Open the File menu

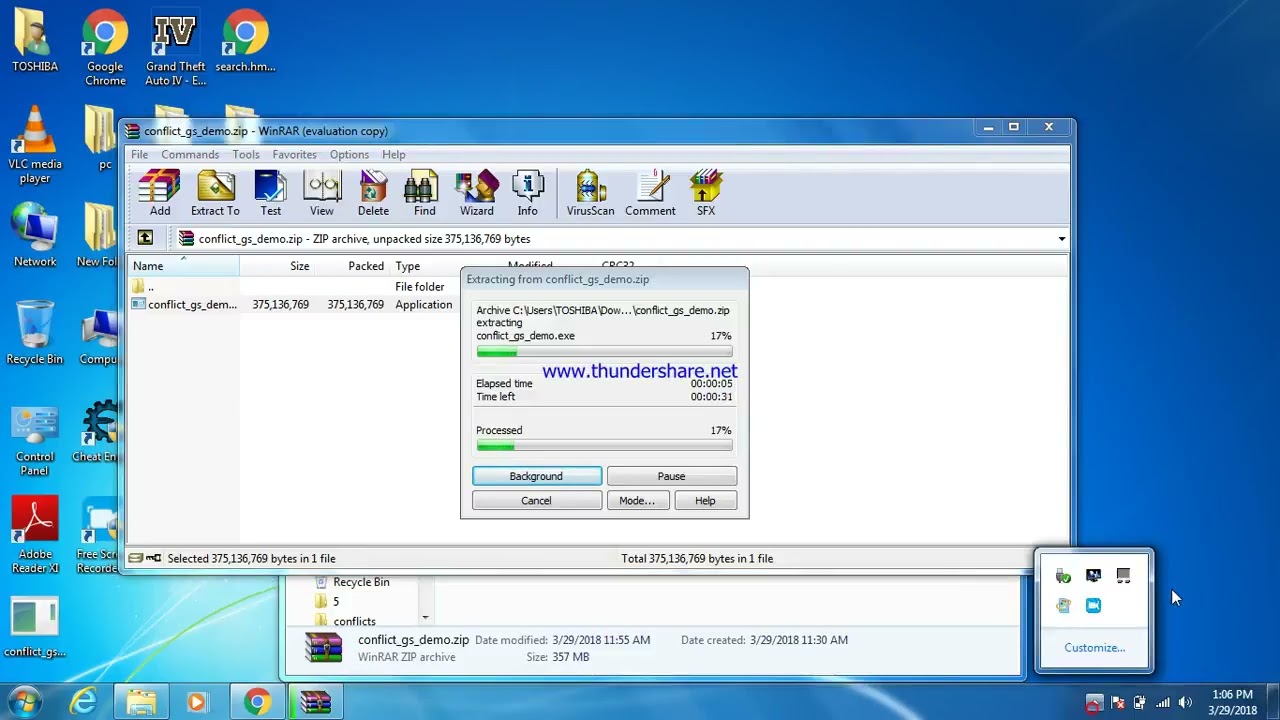point(139,155)
